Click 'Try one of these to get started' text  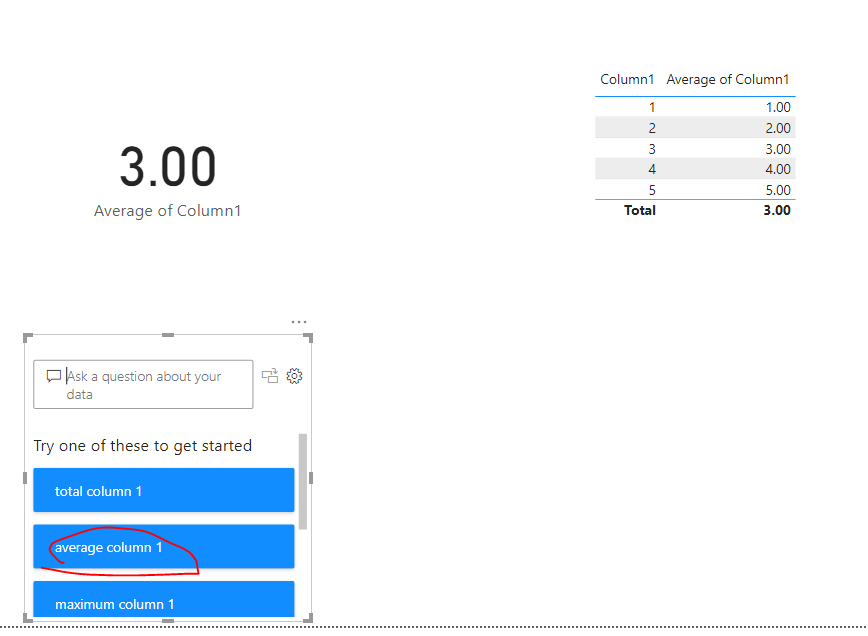[143, 446]
